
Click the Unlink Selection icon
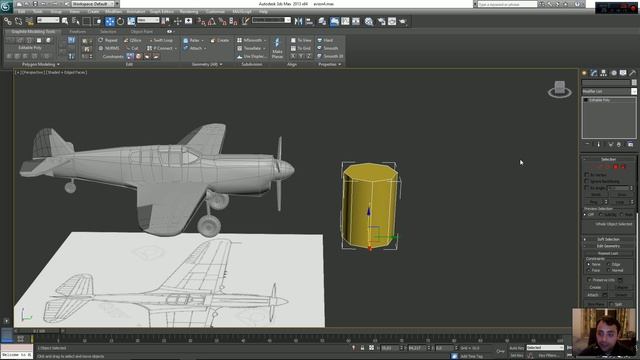[x=18, y=21]
